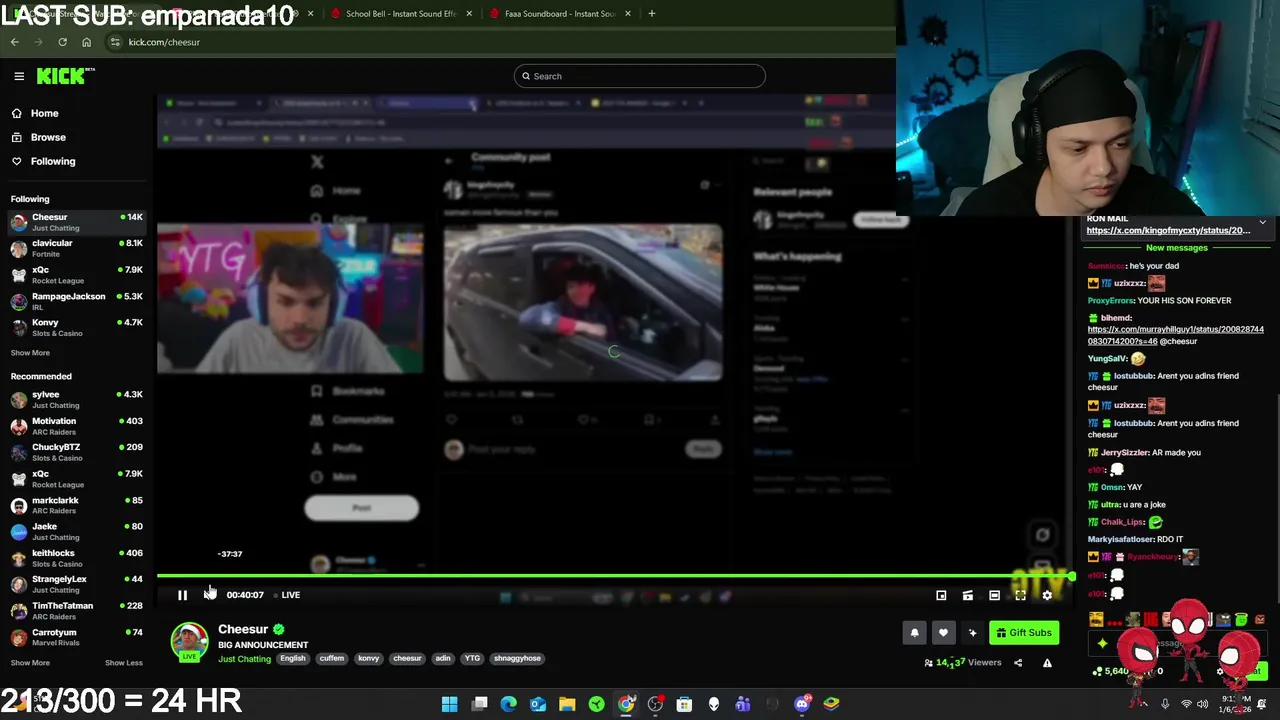This screenshot has width=1280, height=720.
Task: Open bihemd's x.com link in chat
Action: click(x=1175, y=335)
